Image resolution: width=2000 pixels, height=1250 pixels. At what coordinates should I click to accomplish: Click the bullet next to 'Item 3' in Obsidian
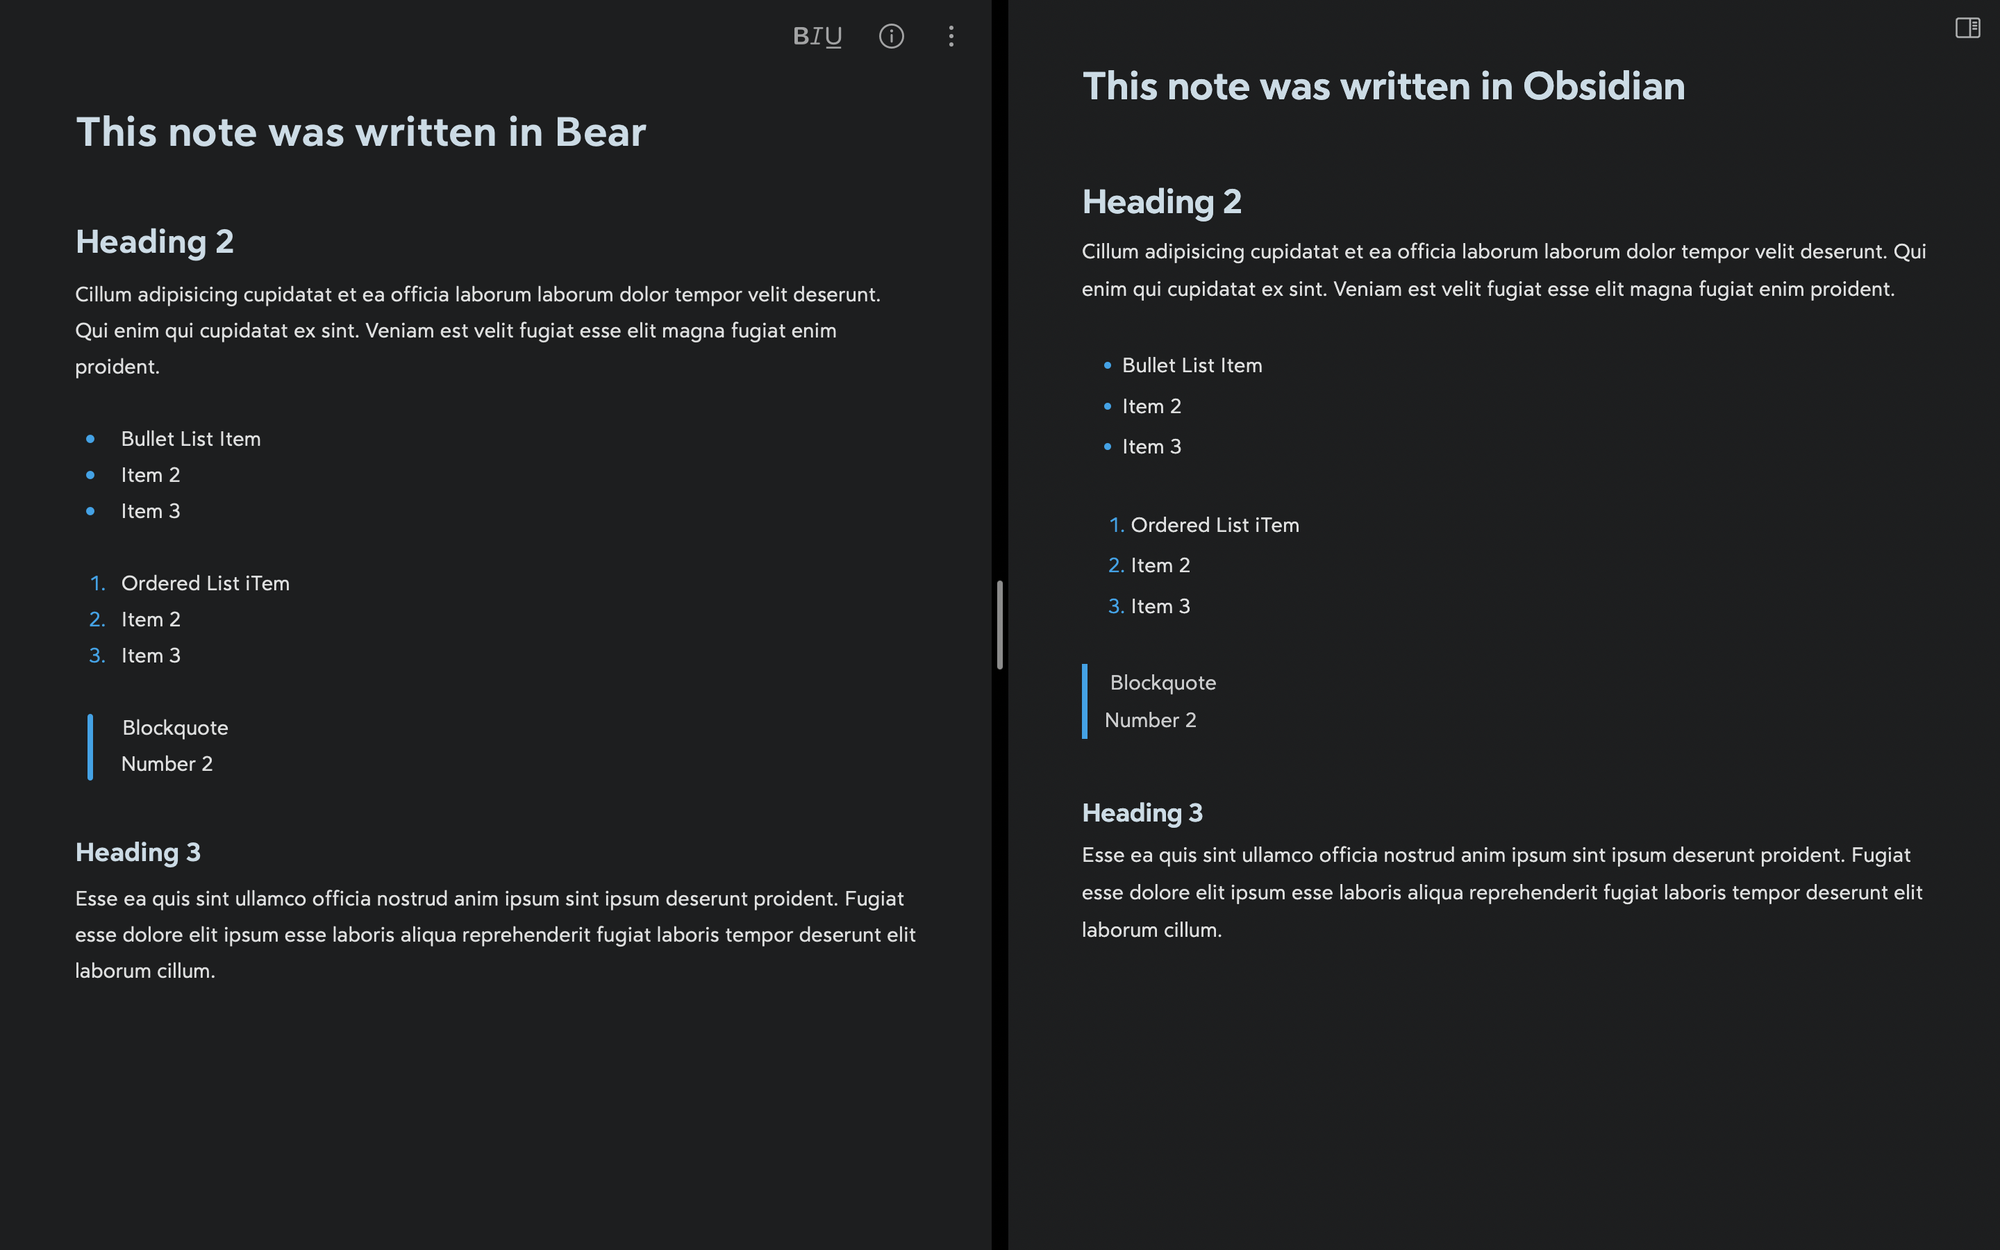coord(1107,448)
